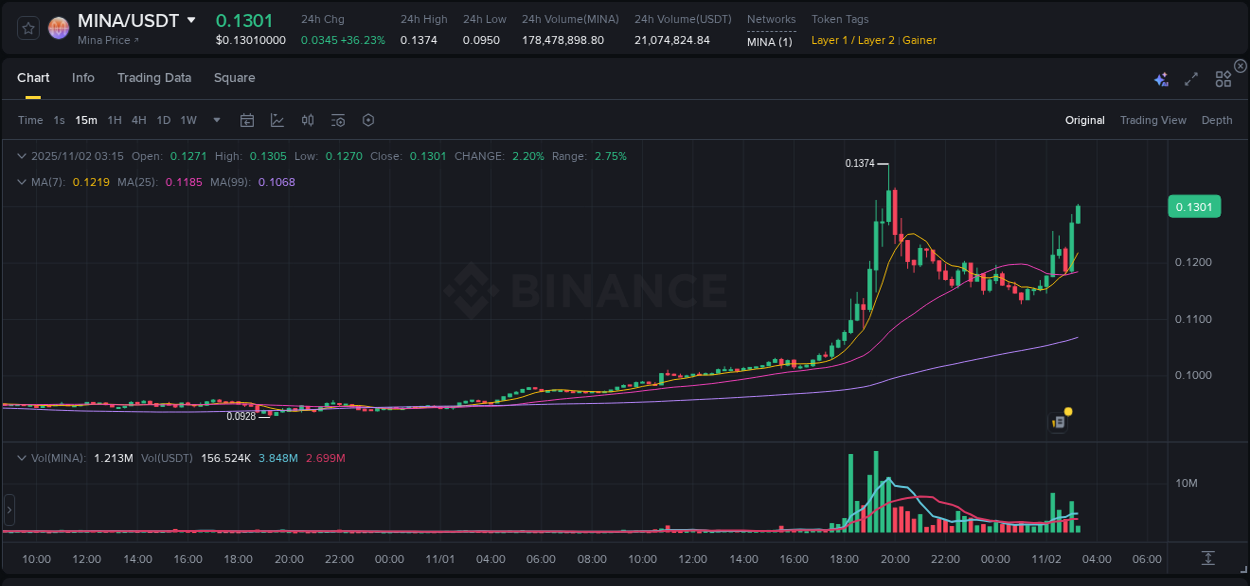1250x586 pixels.
Task: Select the 15m timeframe interval
Action: [86, 119]
